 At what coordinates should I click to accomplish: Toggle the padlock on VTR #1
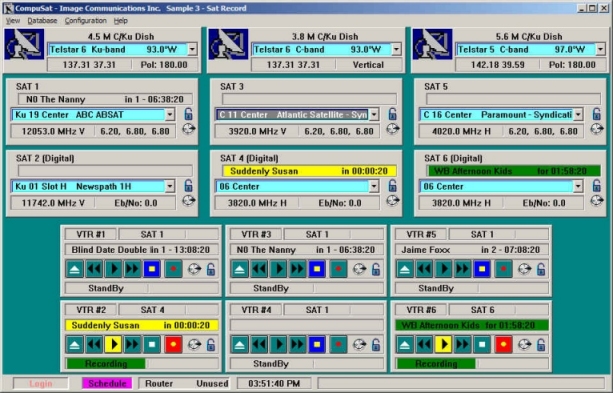211,269
